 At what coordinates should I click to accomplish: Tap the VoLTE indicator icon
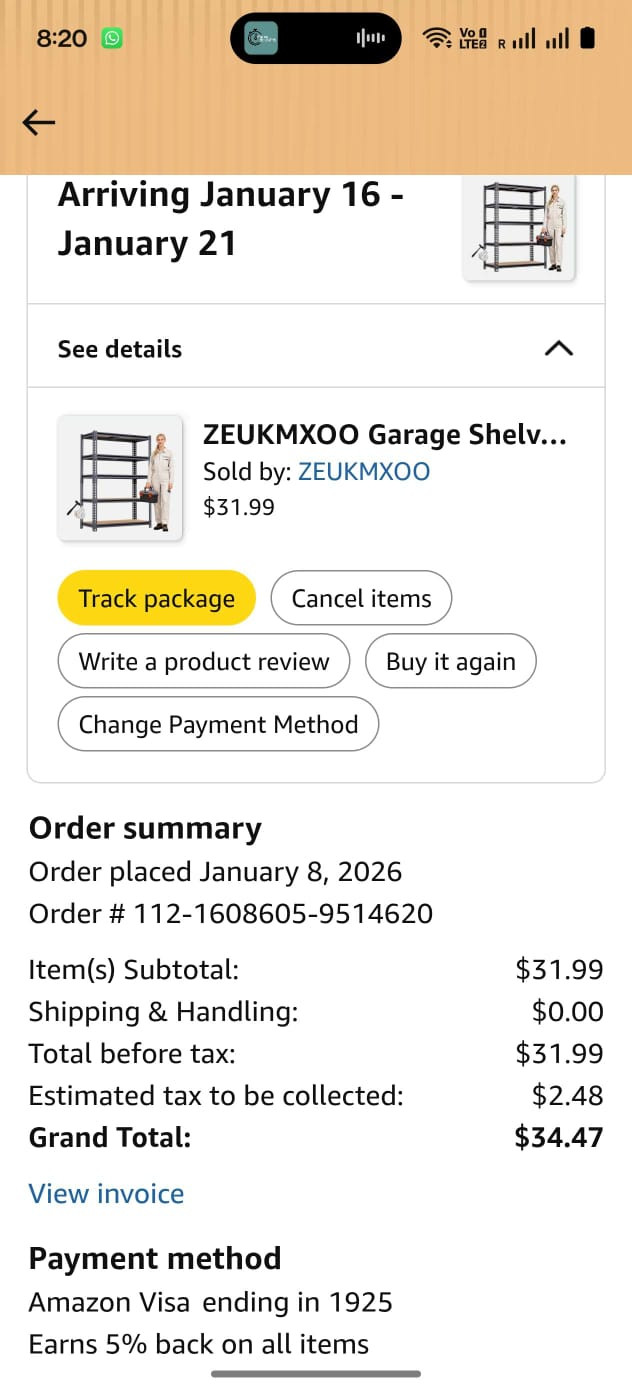click(470, 39)
